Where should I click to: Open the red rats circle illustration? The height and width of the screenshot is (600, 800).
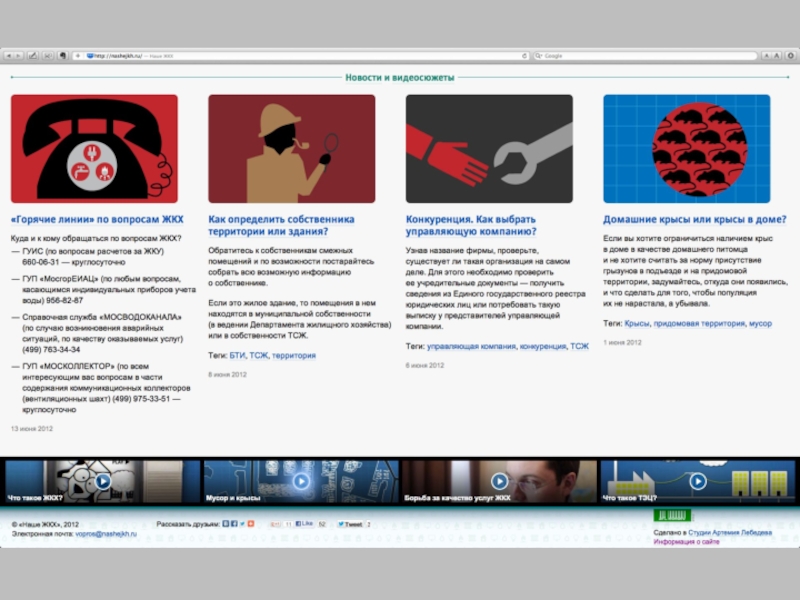[686, 149]
